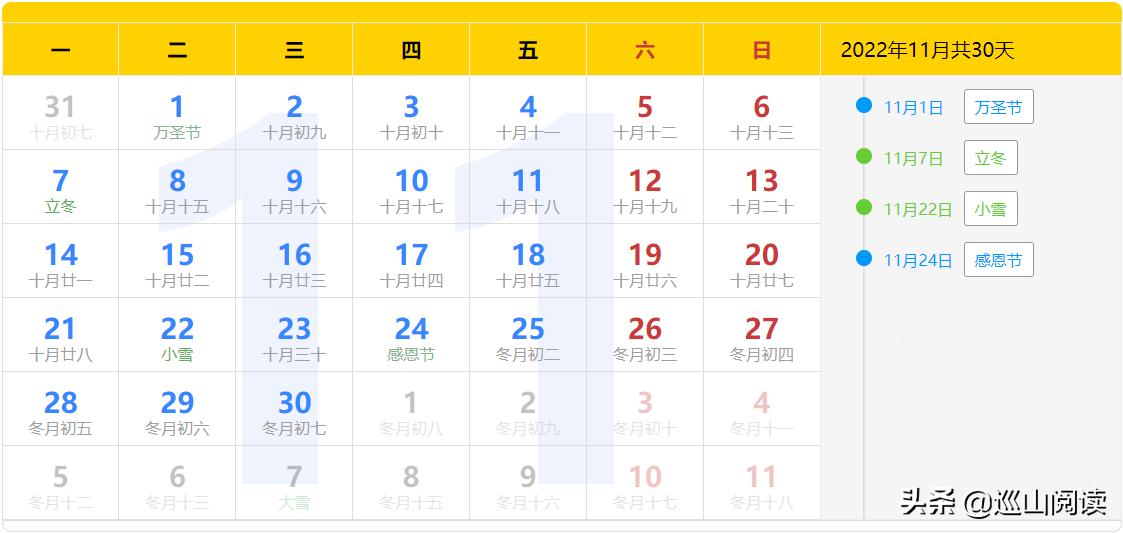Pick November 28 冬月初五 cell
The height and width of the screenshot is (533, 1123).
click(60, 409)
